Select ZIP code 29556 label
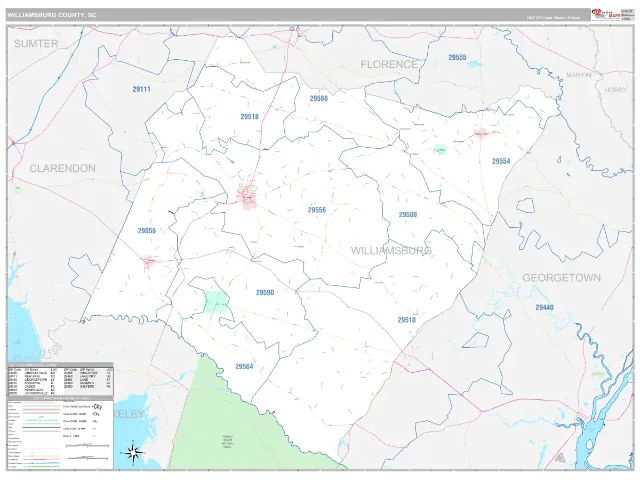 (317, 210)
